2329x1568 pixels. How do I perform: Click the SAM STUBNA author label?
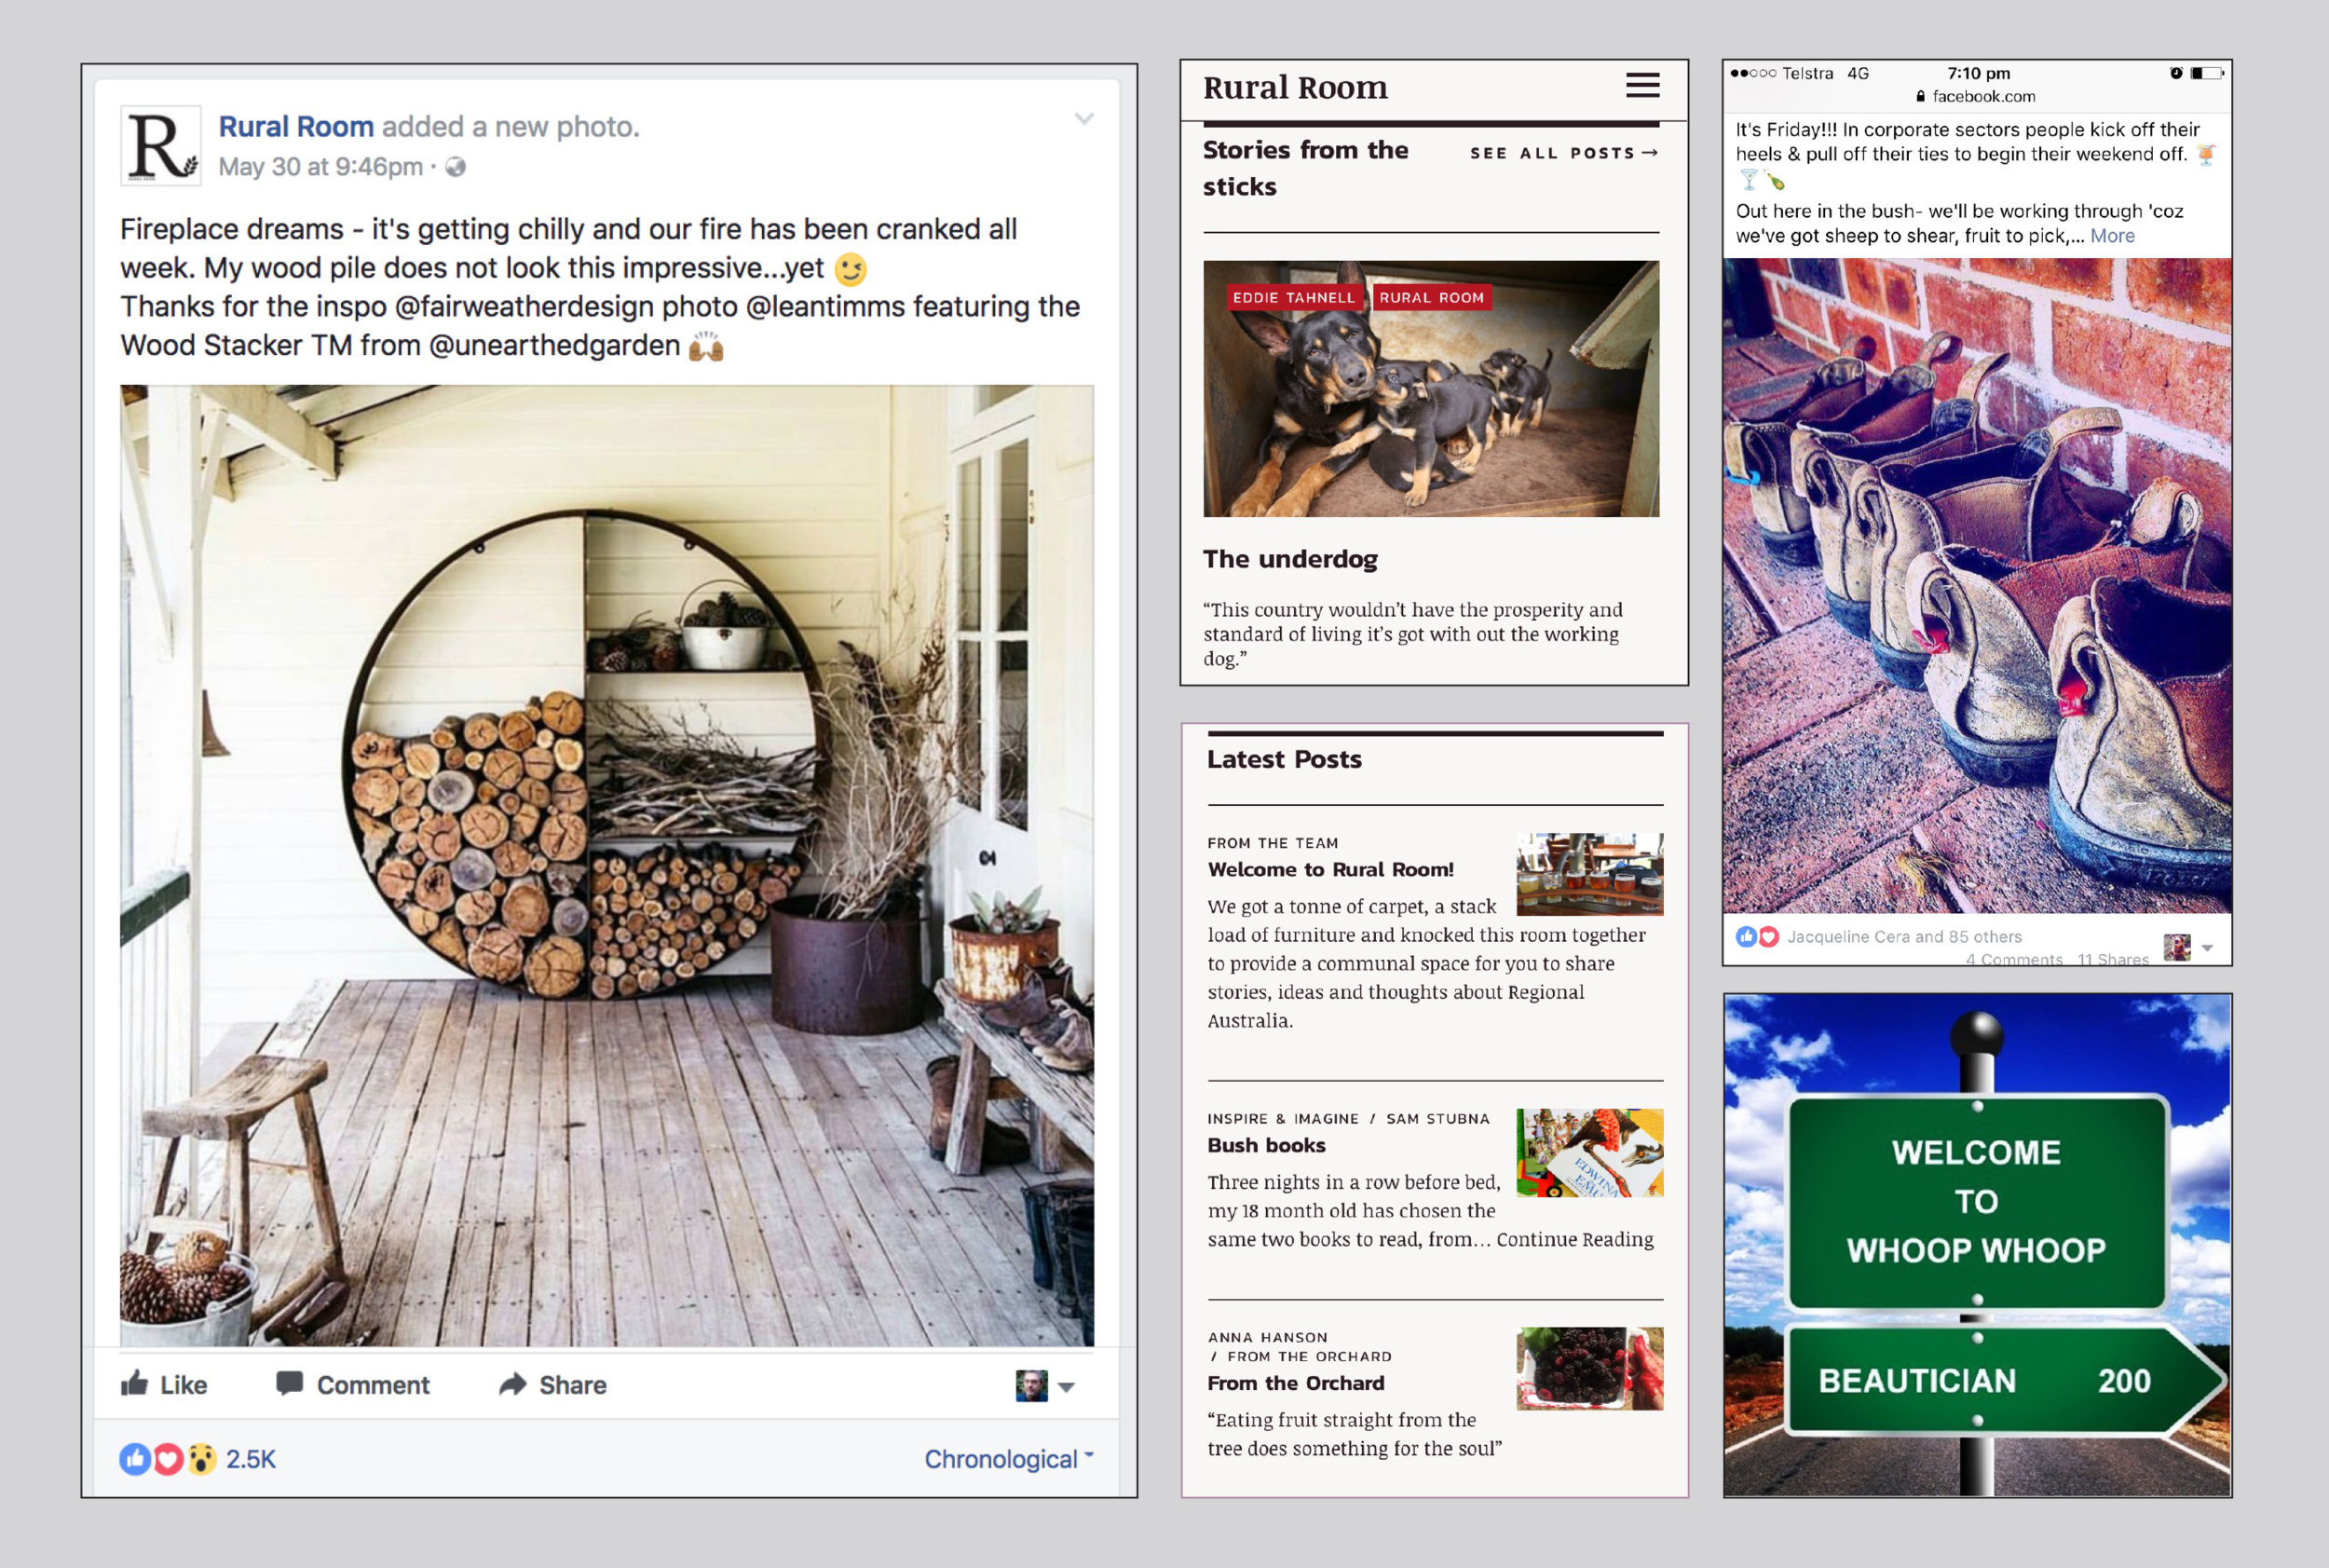[1438, 1119]
